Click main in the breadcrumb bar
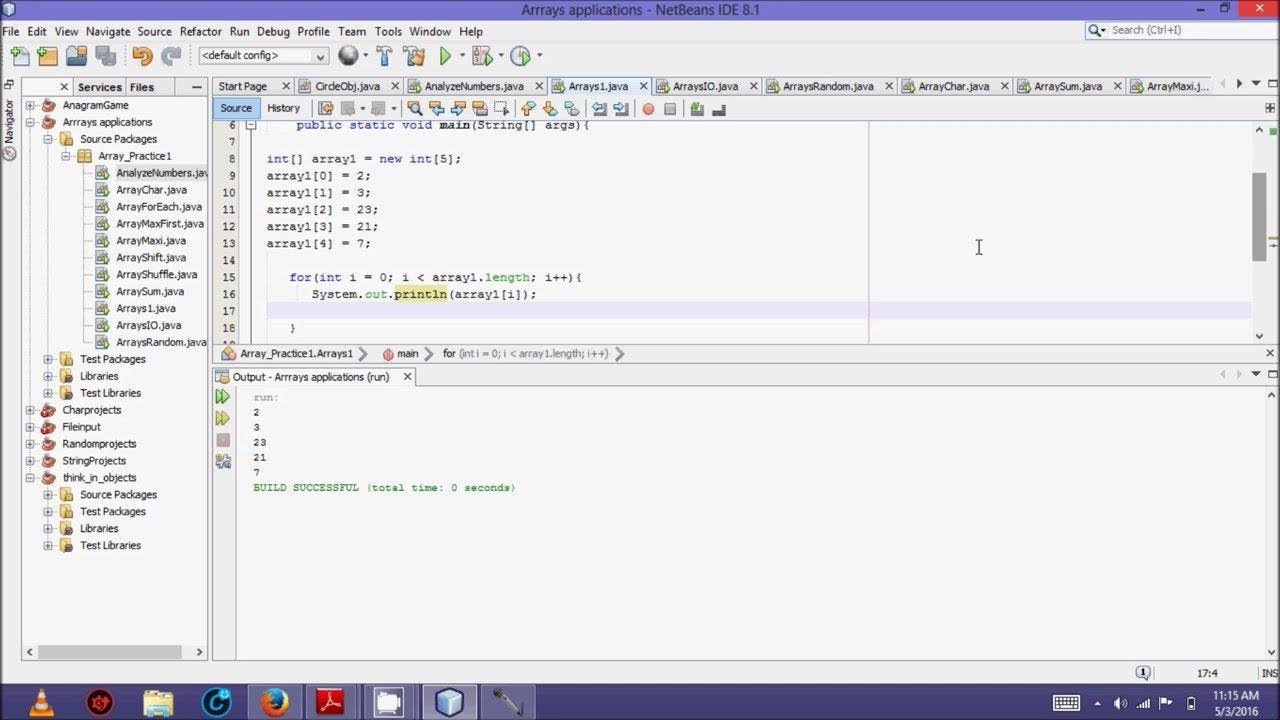Viewport: 1280px width, 720px height. click(x=407, y=353)
